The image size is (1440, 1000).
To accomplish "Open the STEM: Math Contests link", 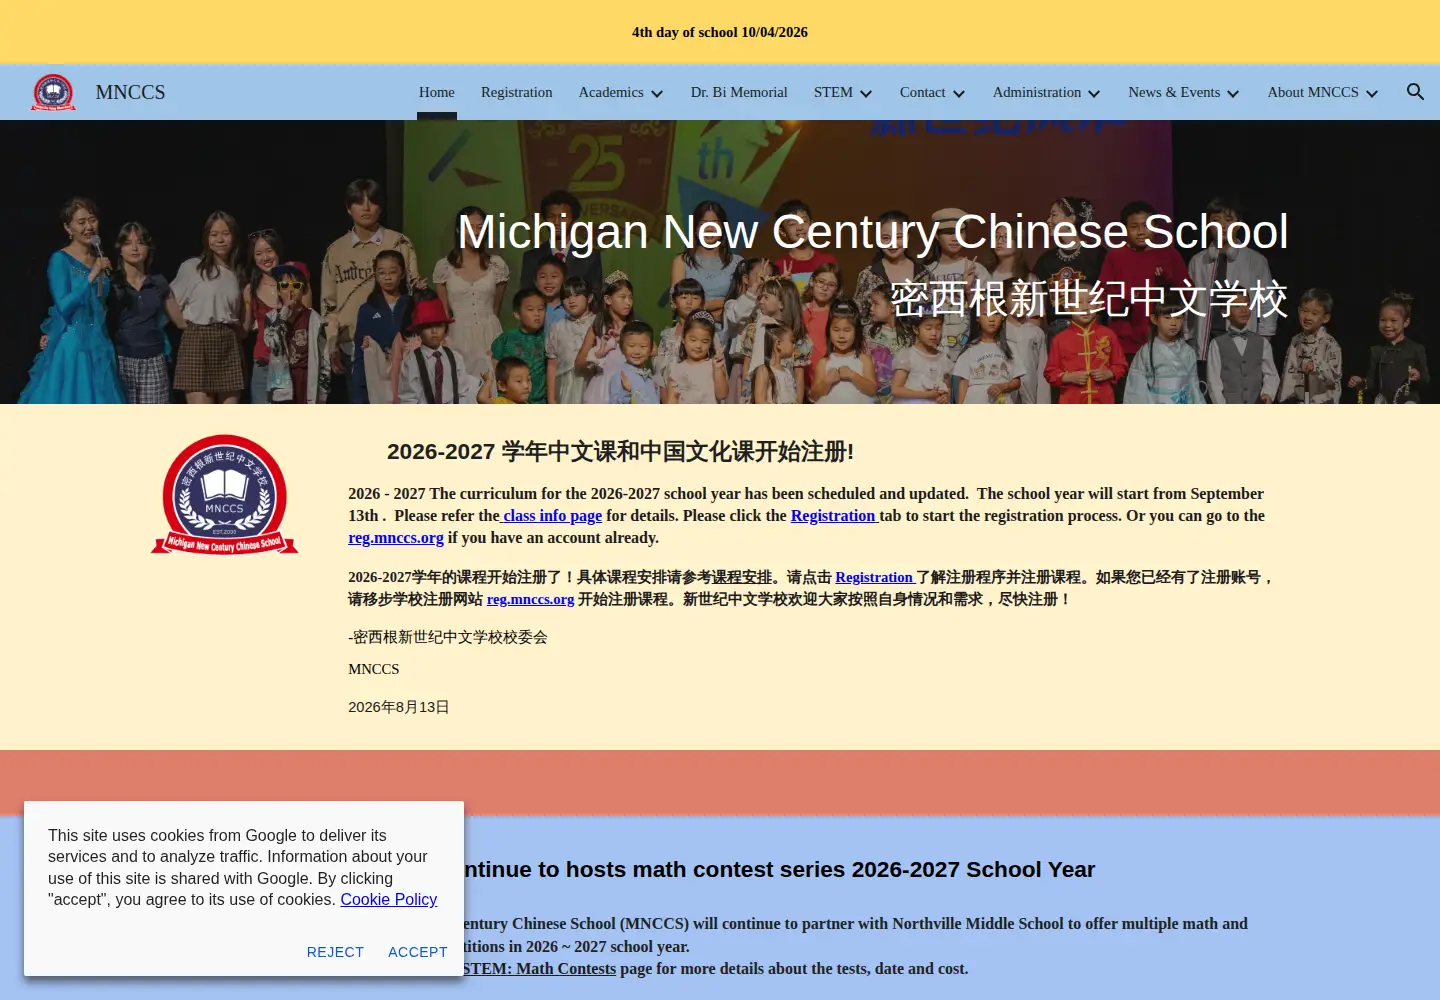I will click(x=539, y=969).
